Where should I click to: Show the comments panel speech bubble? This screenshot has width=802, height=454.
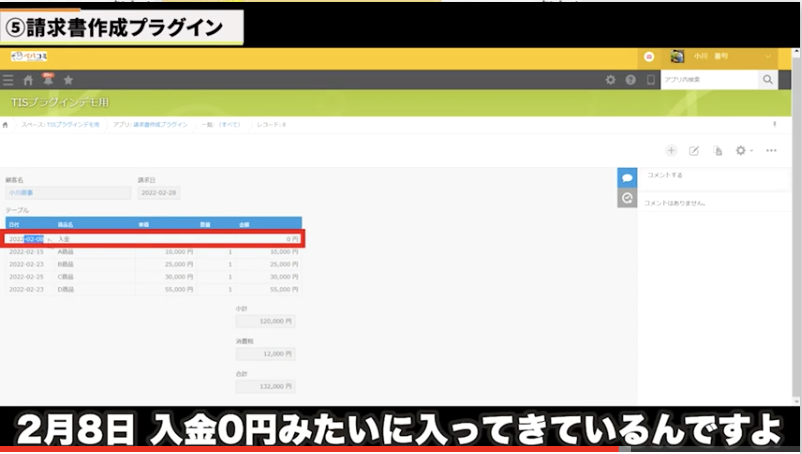(627, 177)
